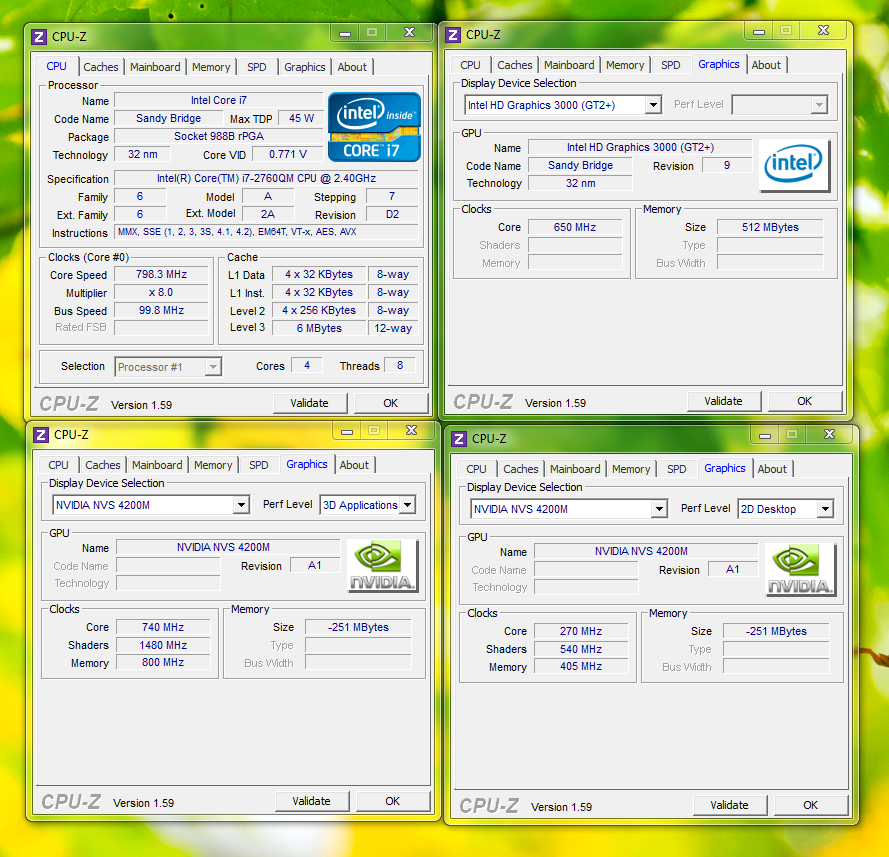The height and width of the screenshot is (857, 889).
Task: Click the CPU-Z title icon in the 3D Applications window
Action: (40, 435)
